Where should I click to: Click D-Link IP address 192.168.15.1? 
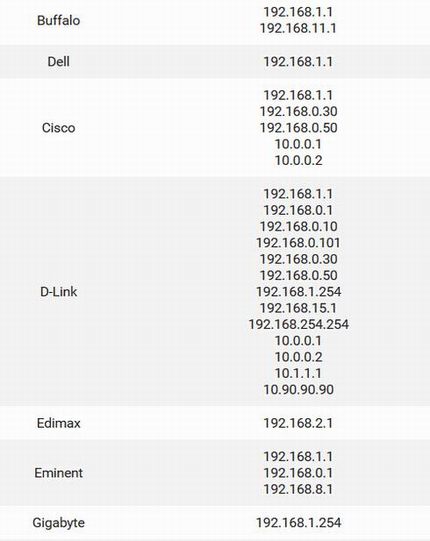click(298, 308)
